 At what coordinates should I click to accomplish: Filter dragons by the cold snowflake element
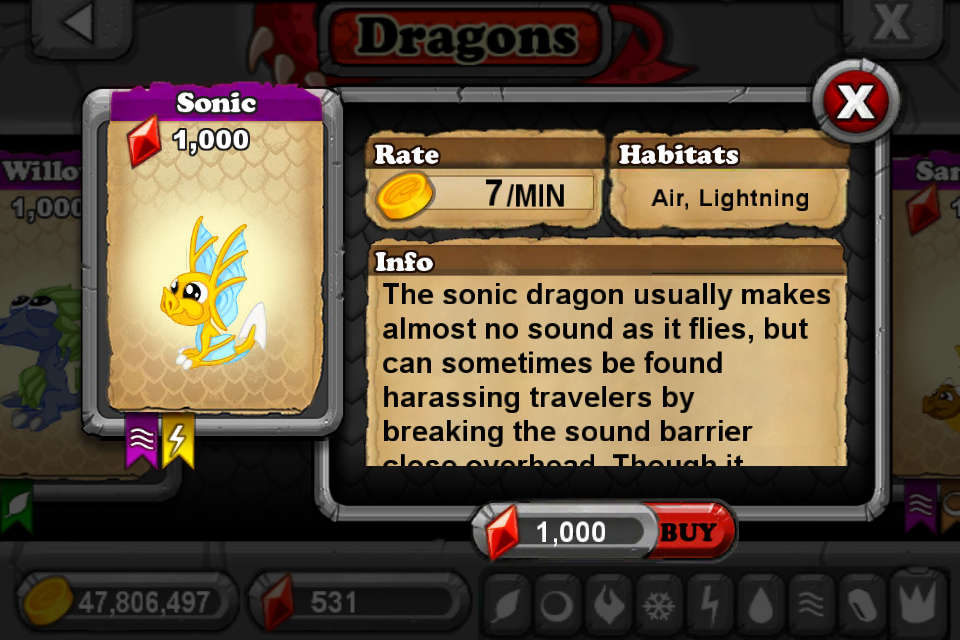(x=659, y=605)
